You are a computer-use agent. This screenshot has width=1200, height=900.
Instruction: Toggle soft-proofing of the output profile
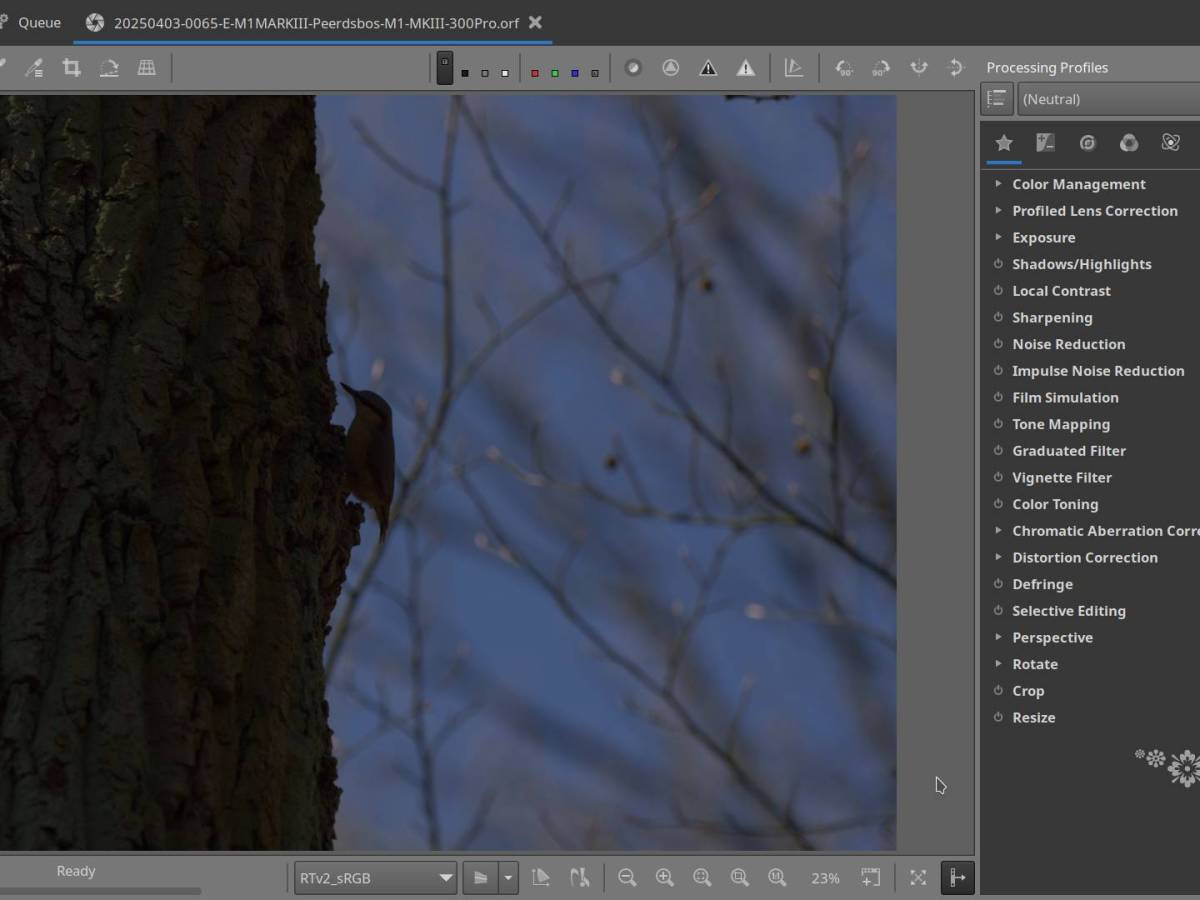[x=541, y=878]
